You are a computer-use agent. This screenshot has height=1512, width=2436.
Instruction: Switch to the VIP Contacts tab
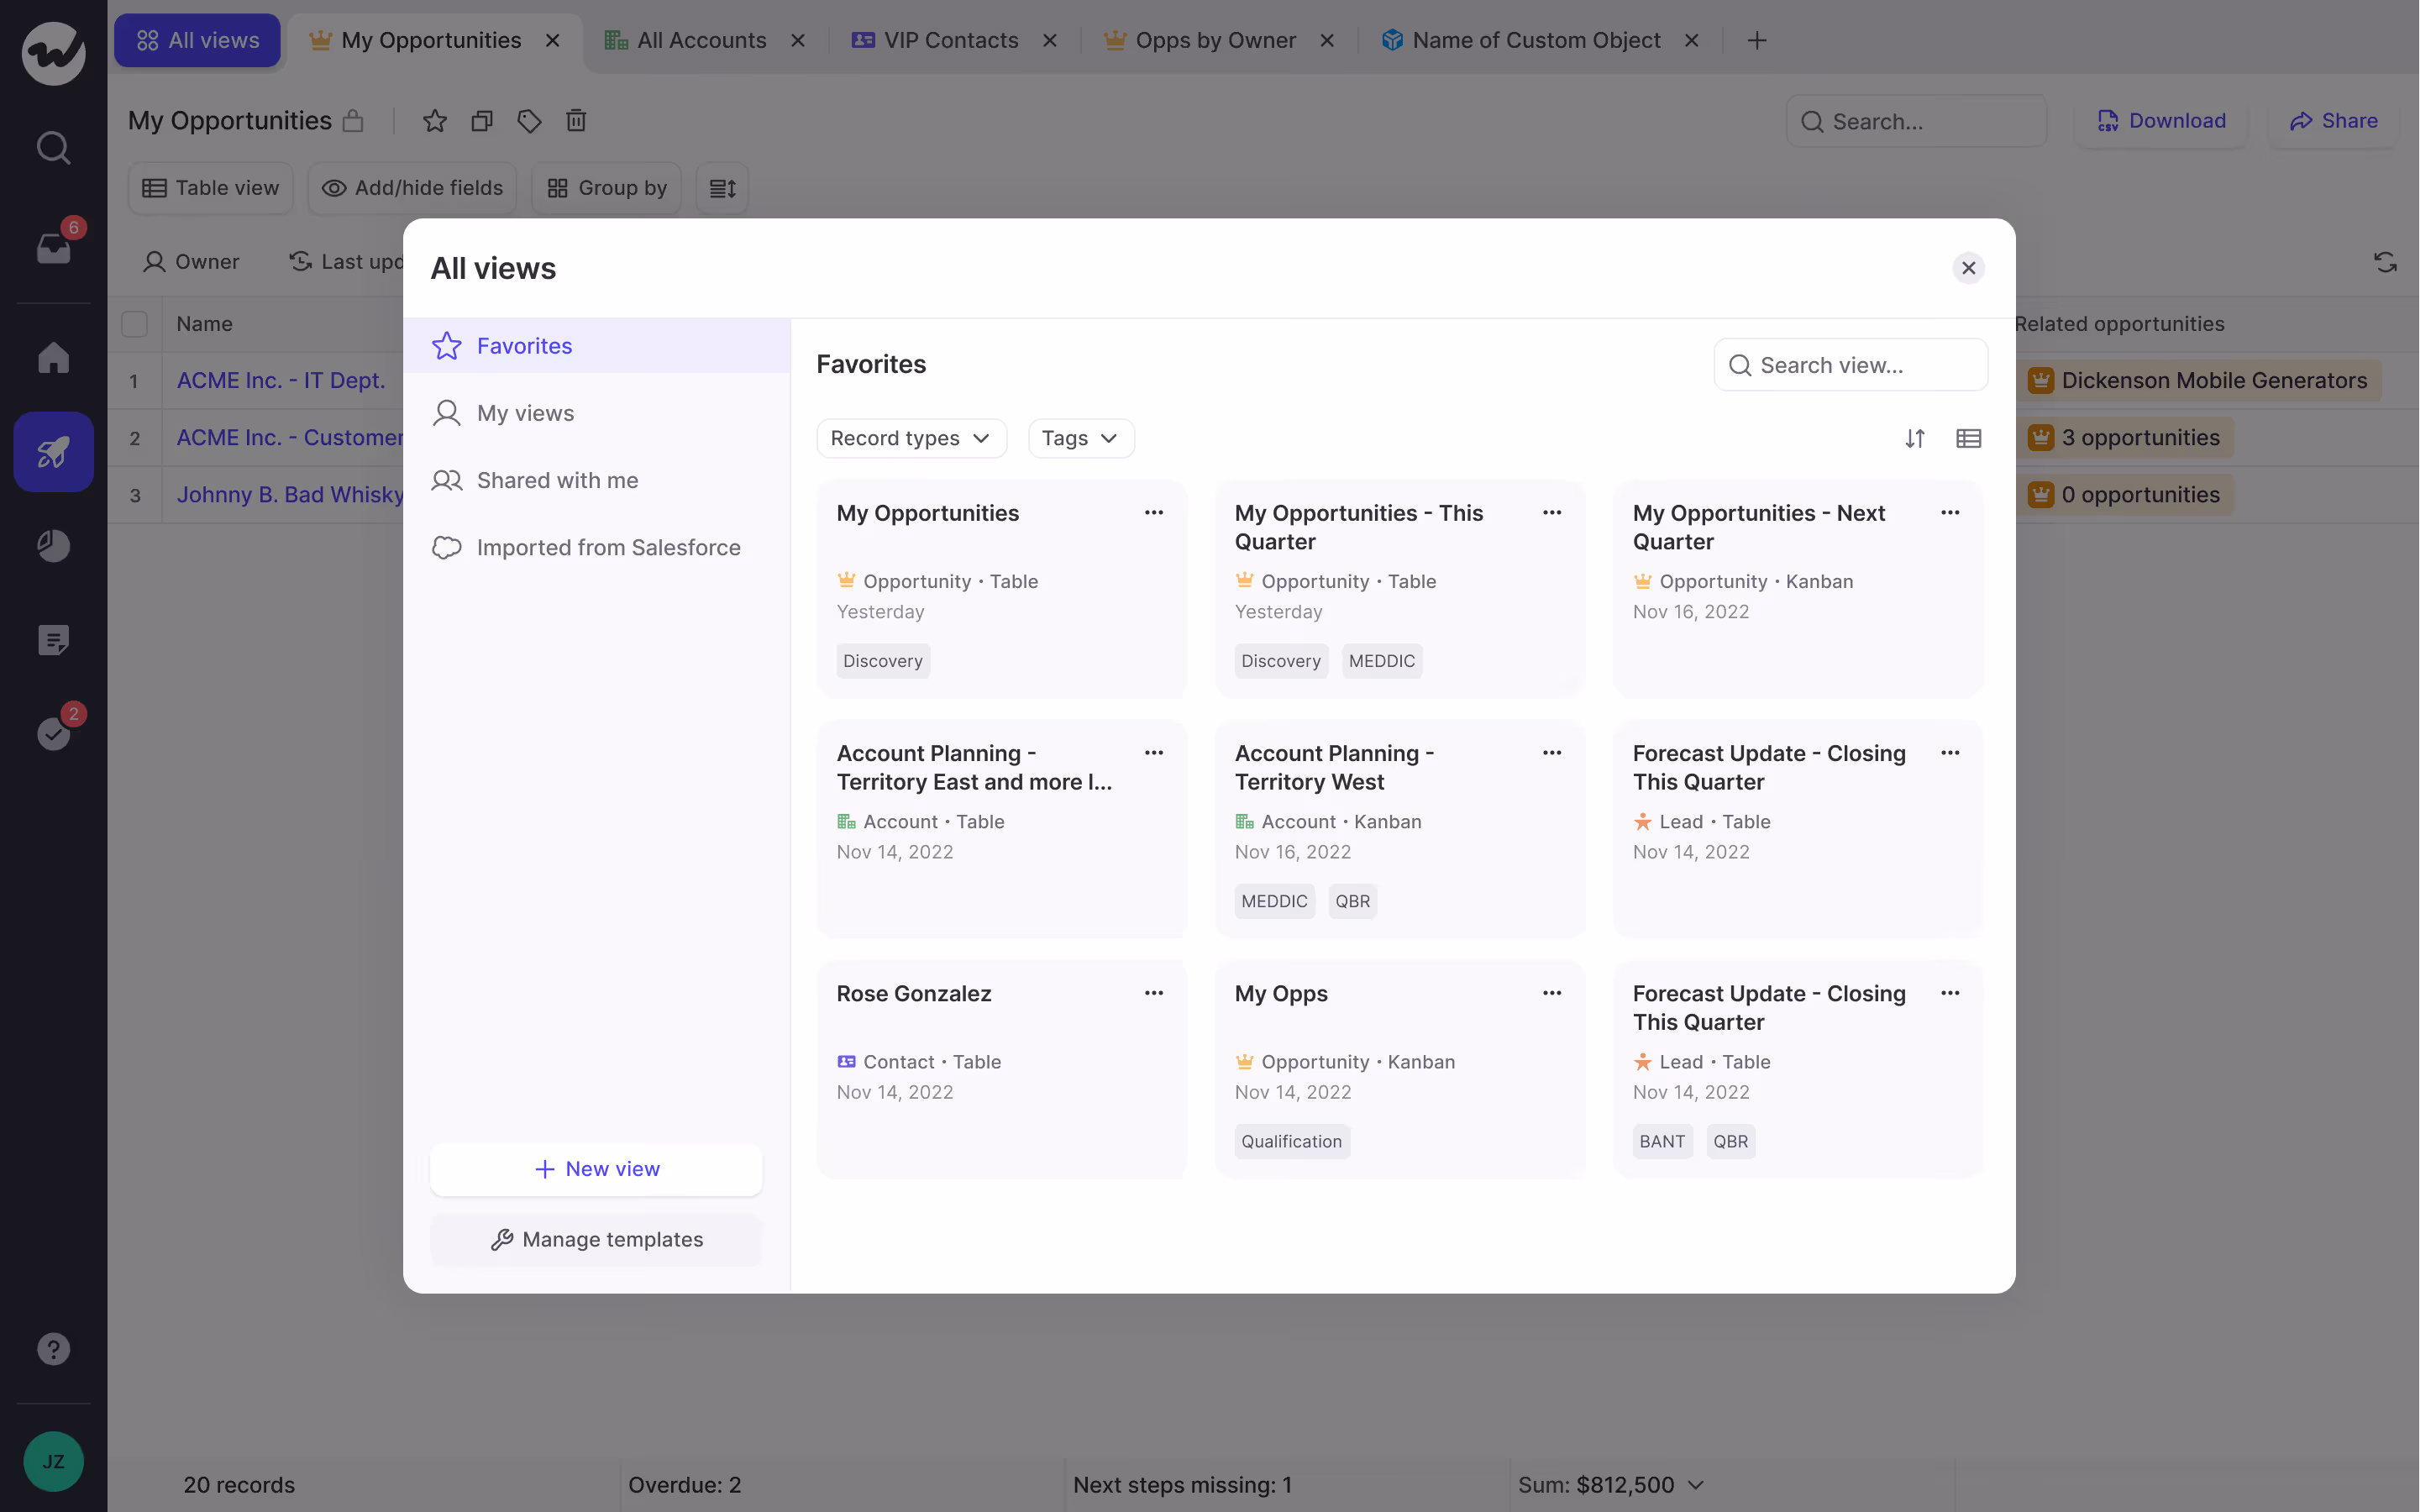(950, 40)
